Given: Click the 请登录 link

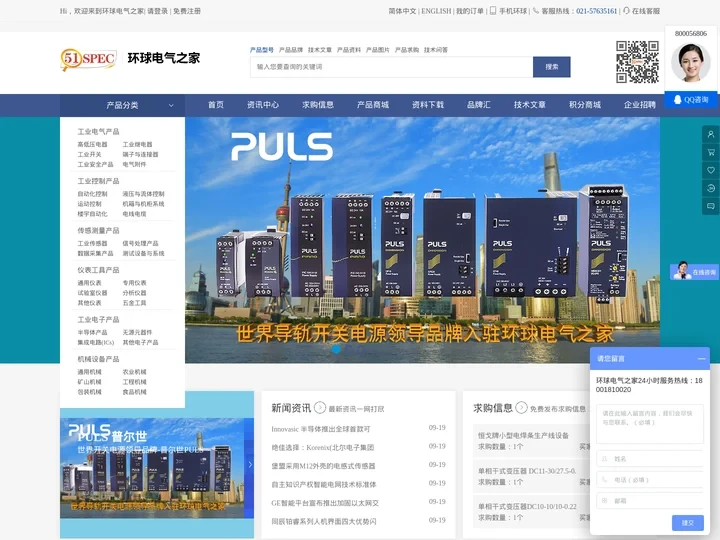Looking at the screenshot, I should click(158, 11).
